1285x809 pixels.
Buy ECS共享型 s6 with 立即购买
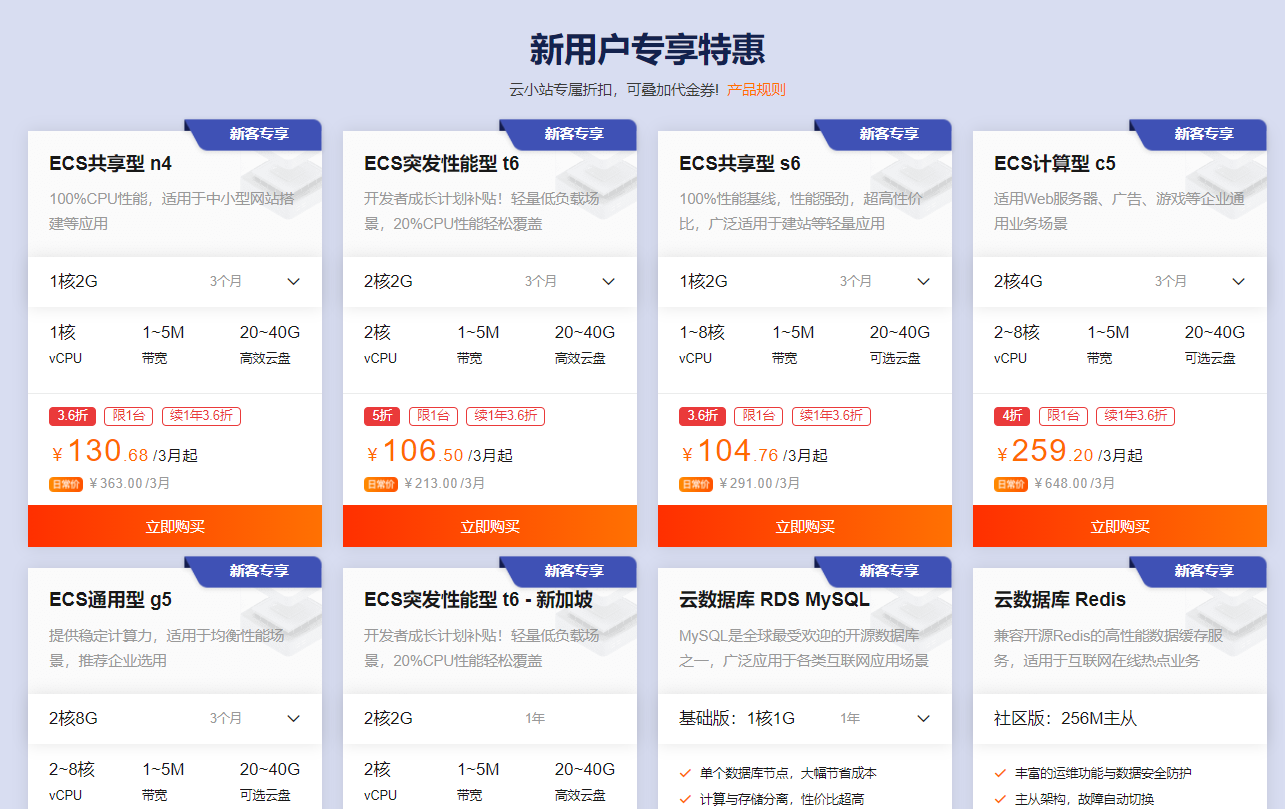(805, 526)
